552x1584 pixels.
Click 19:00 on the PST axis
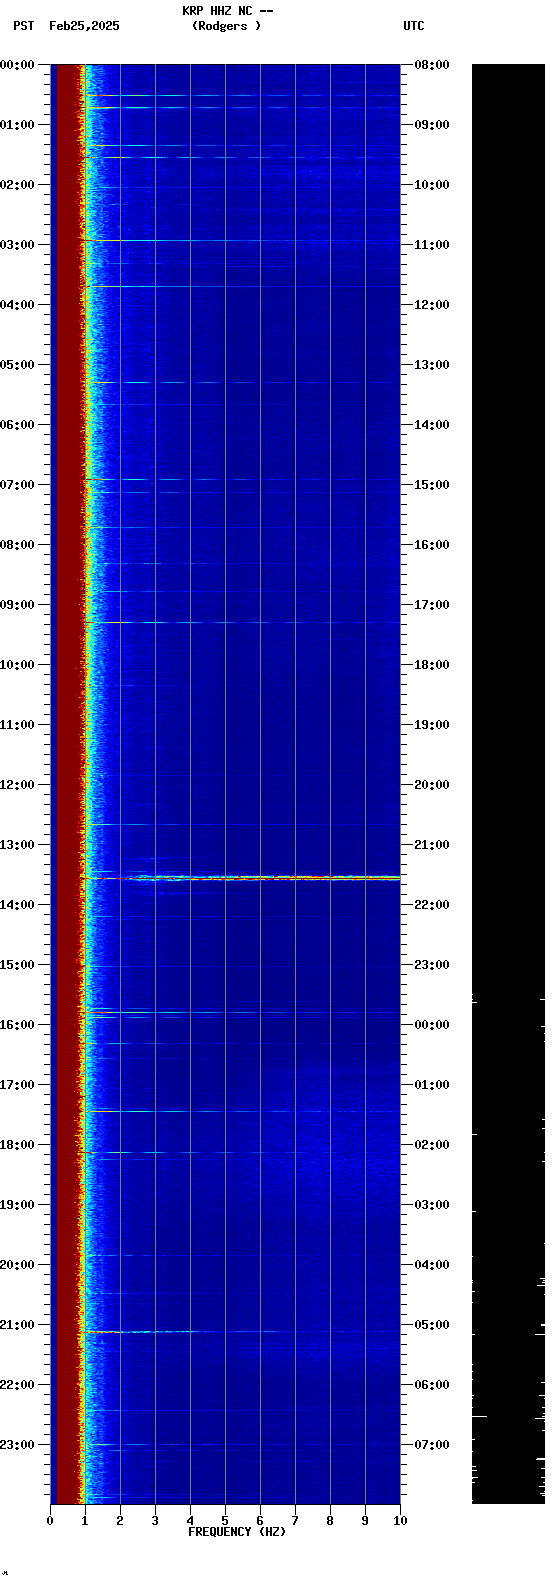pyautogui.click(x=17, y=1205)
